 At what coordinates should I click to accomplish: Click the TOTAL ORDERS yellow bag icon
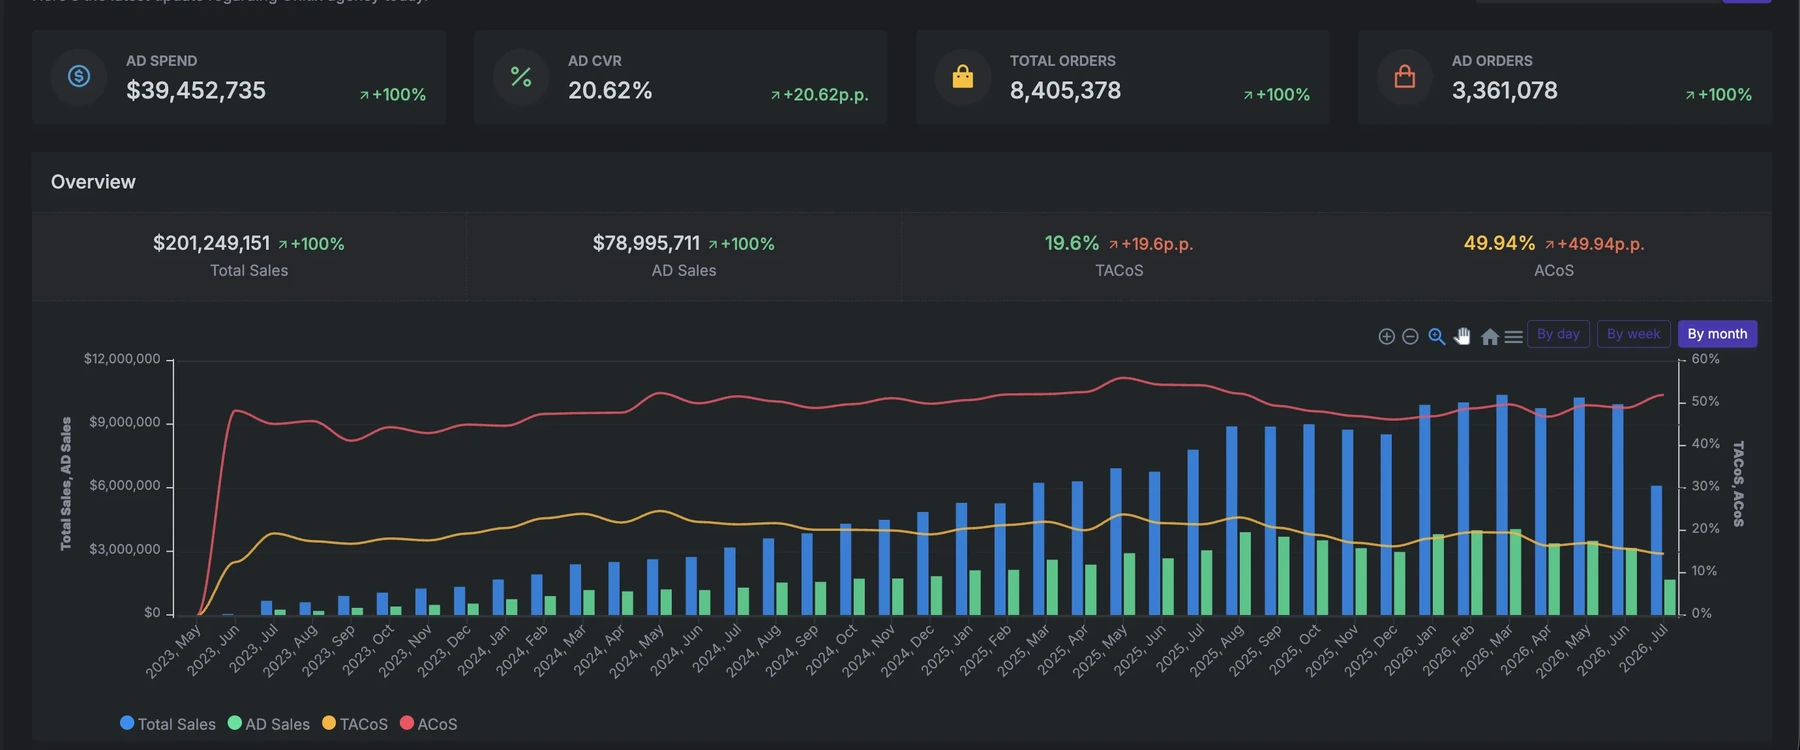963,76
